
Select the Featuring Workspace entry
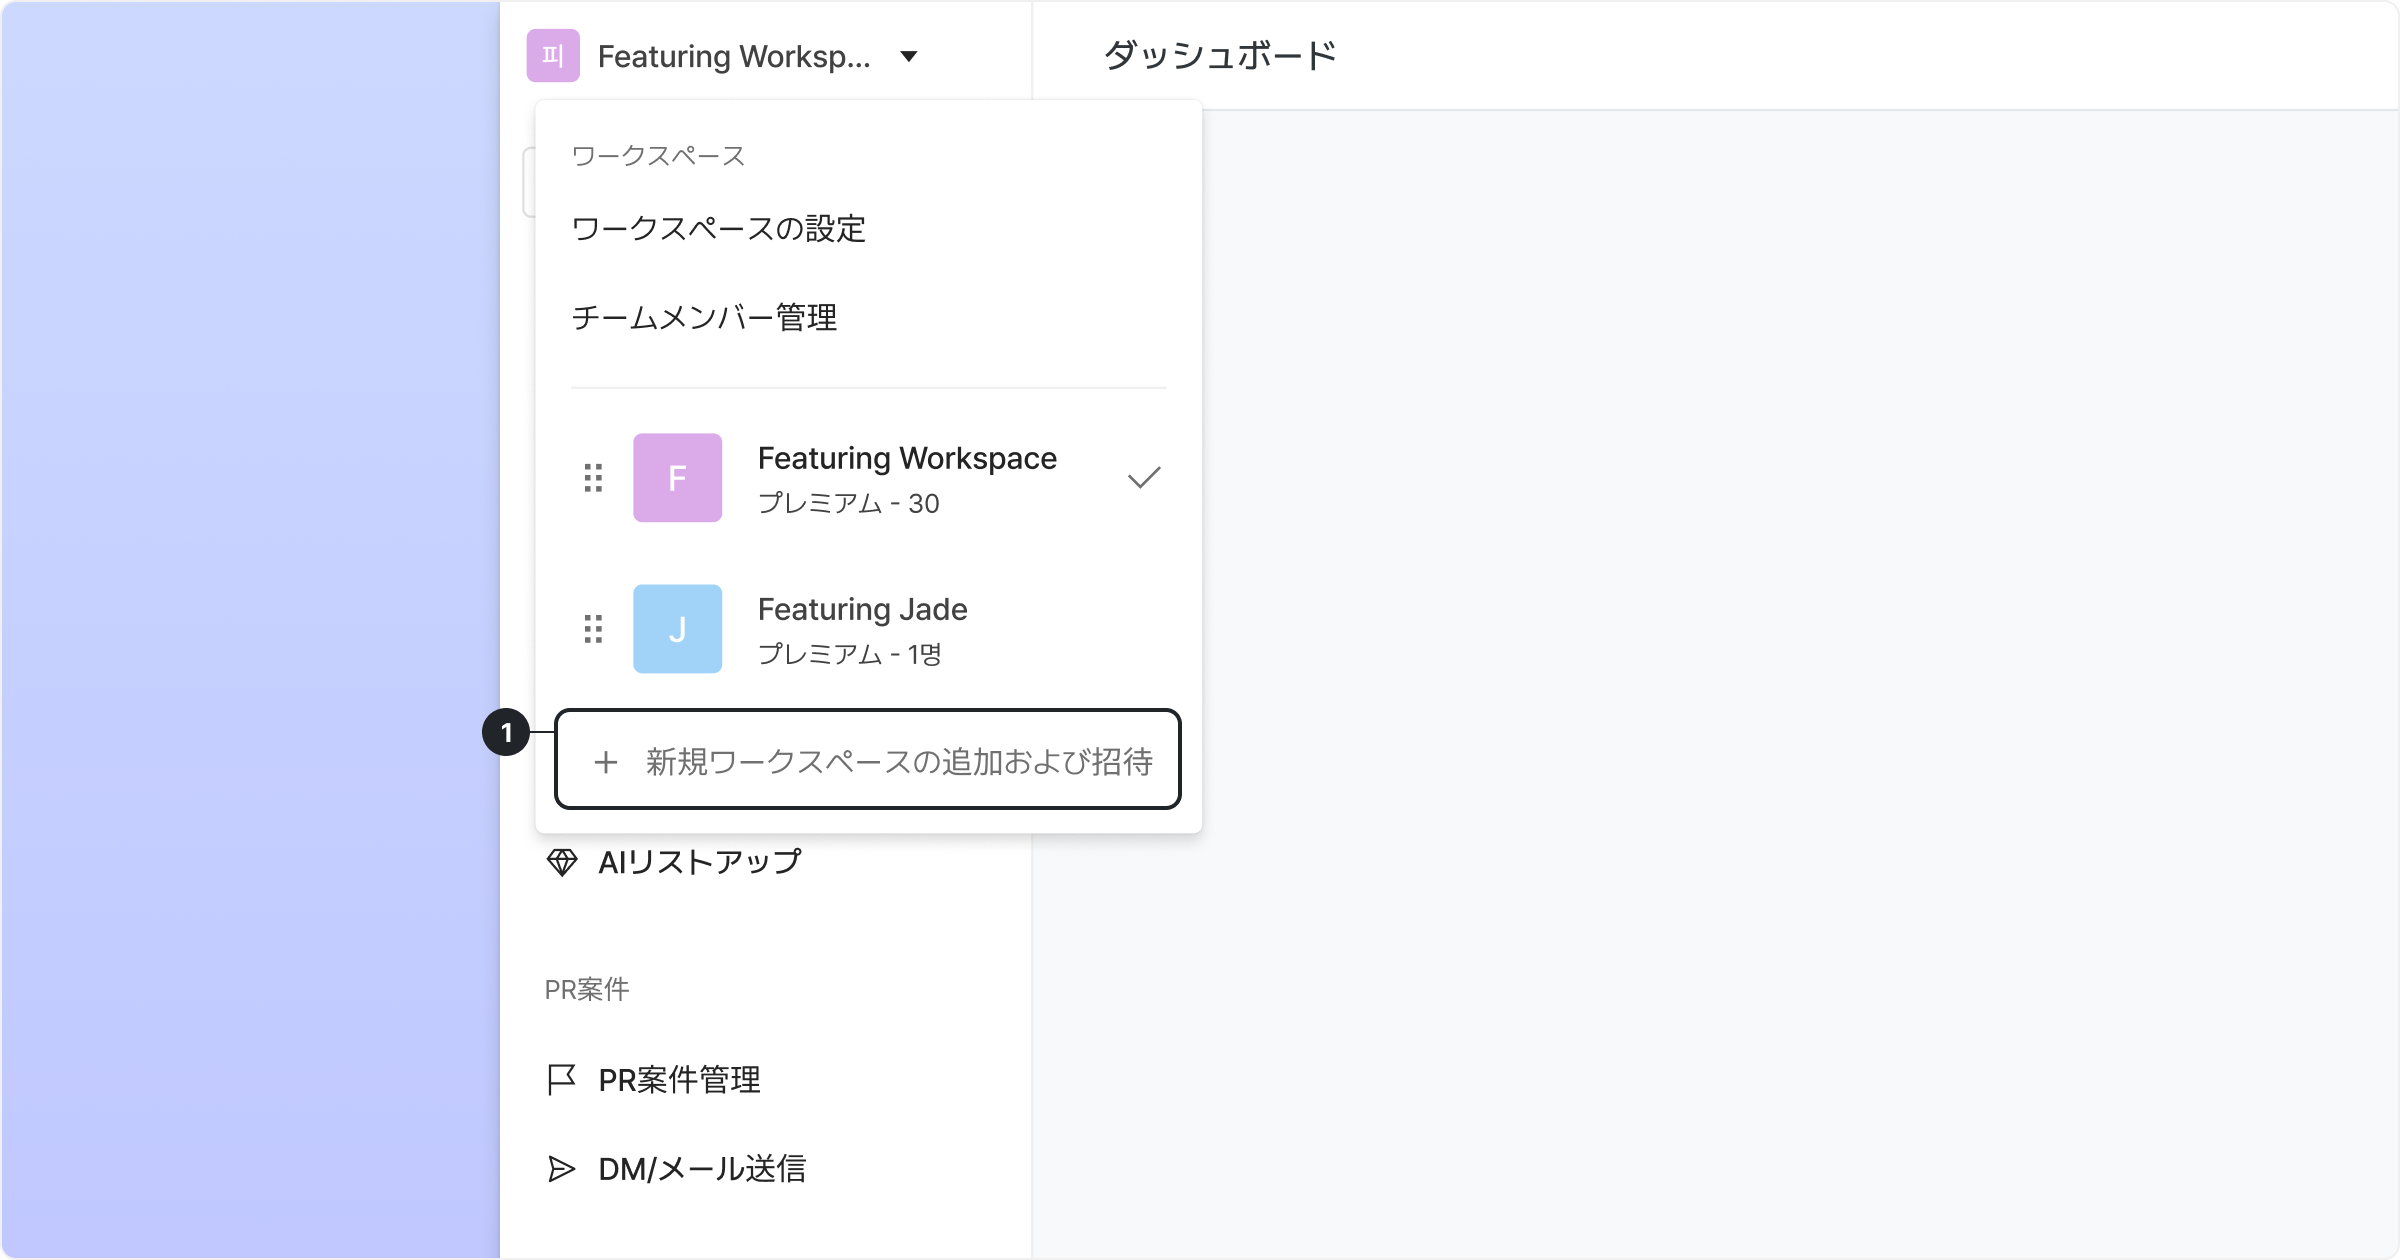click(x=906, y=459)
